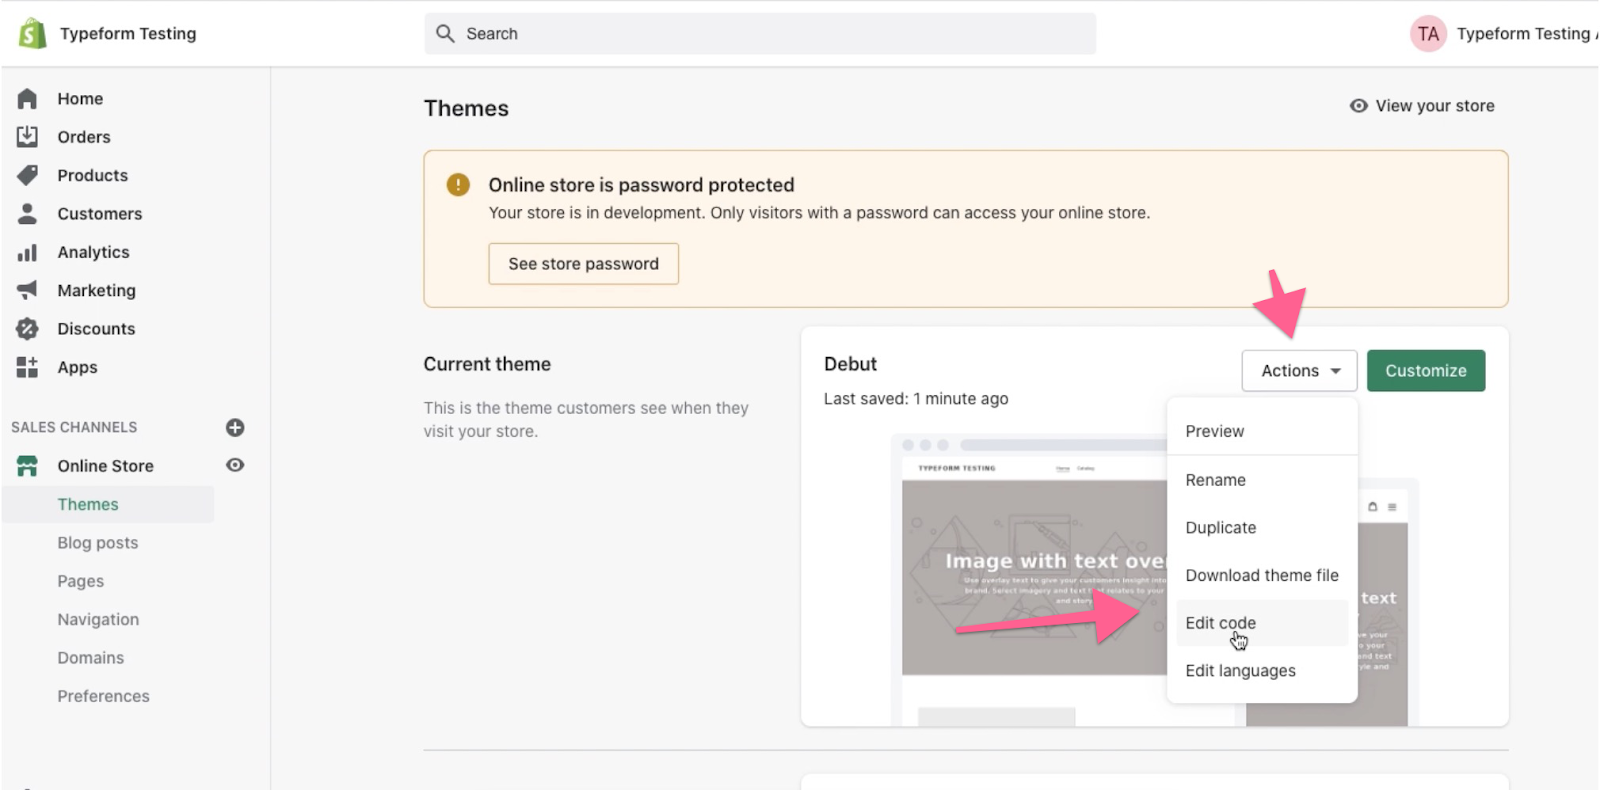Click the Discounts badge icon
This screenshot has height=790, width=1600.
[27, 329]
